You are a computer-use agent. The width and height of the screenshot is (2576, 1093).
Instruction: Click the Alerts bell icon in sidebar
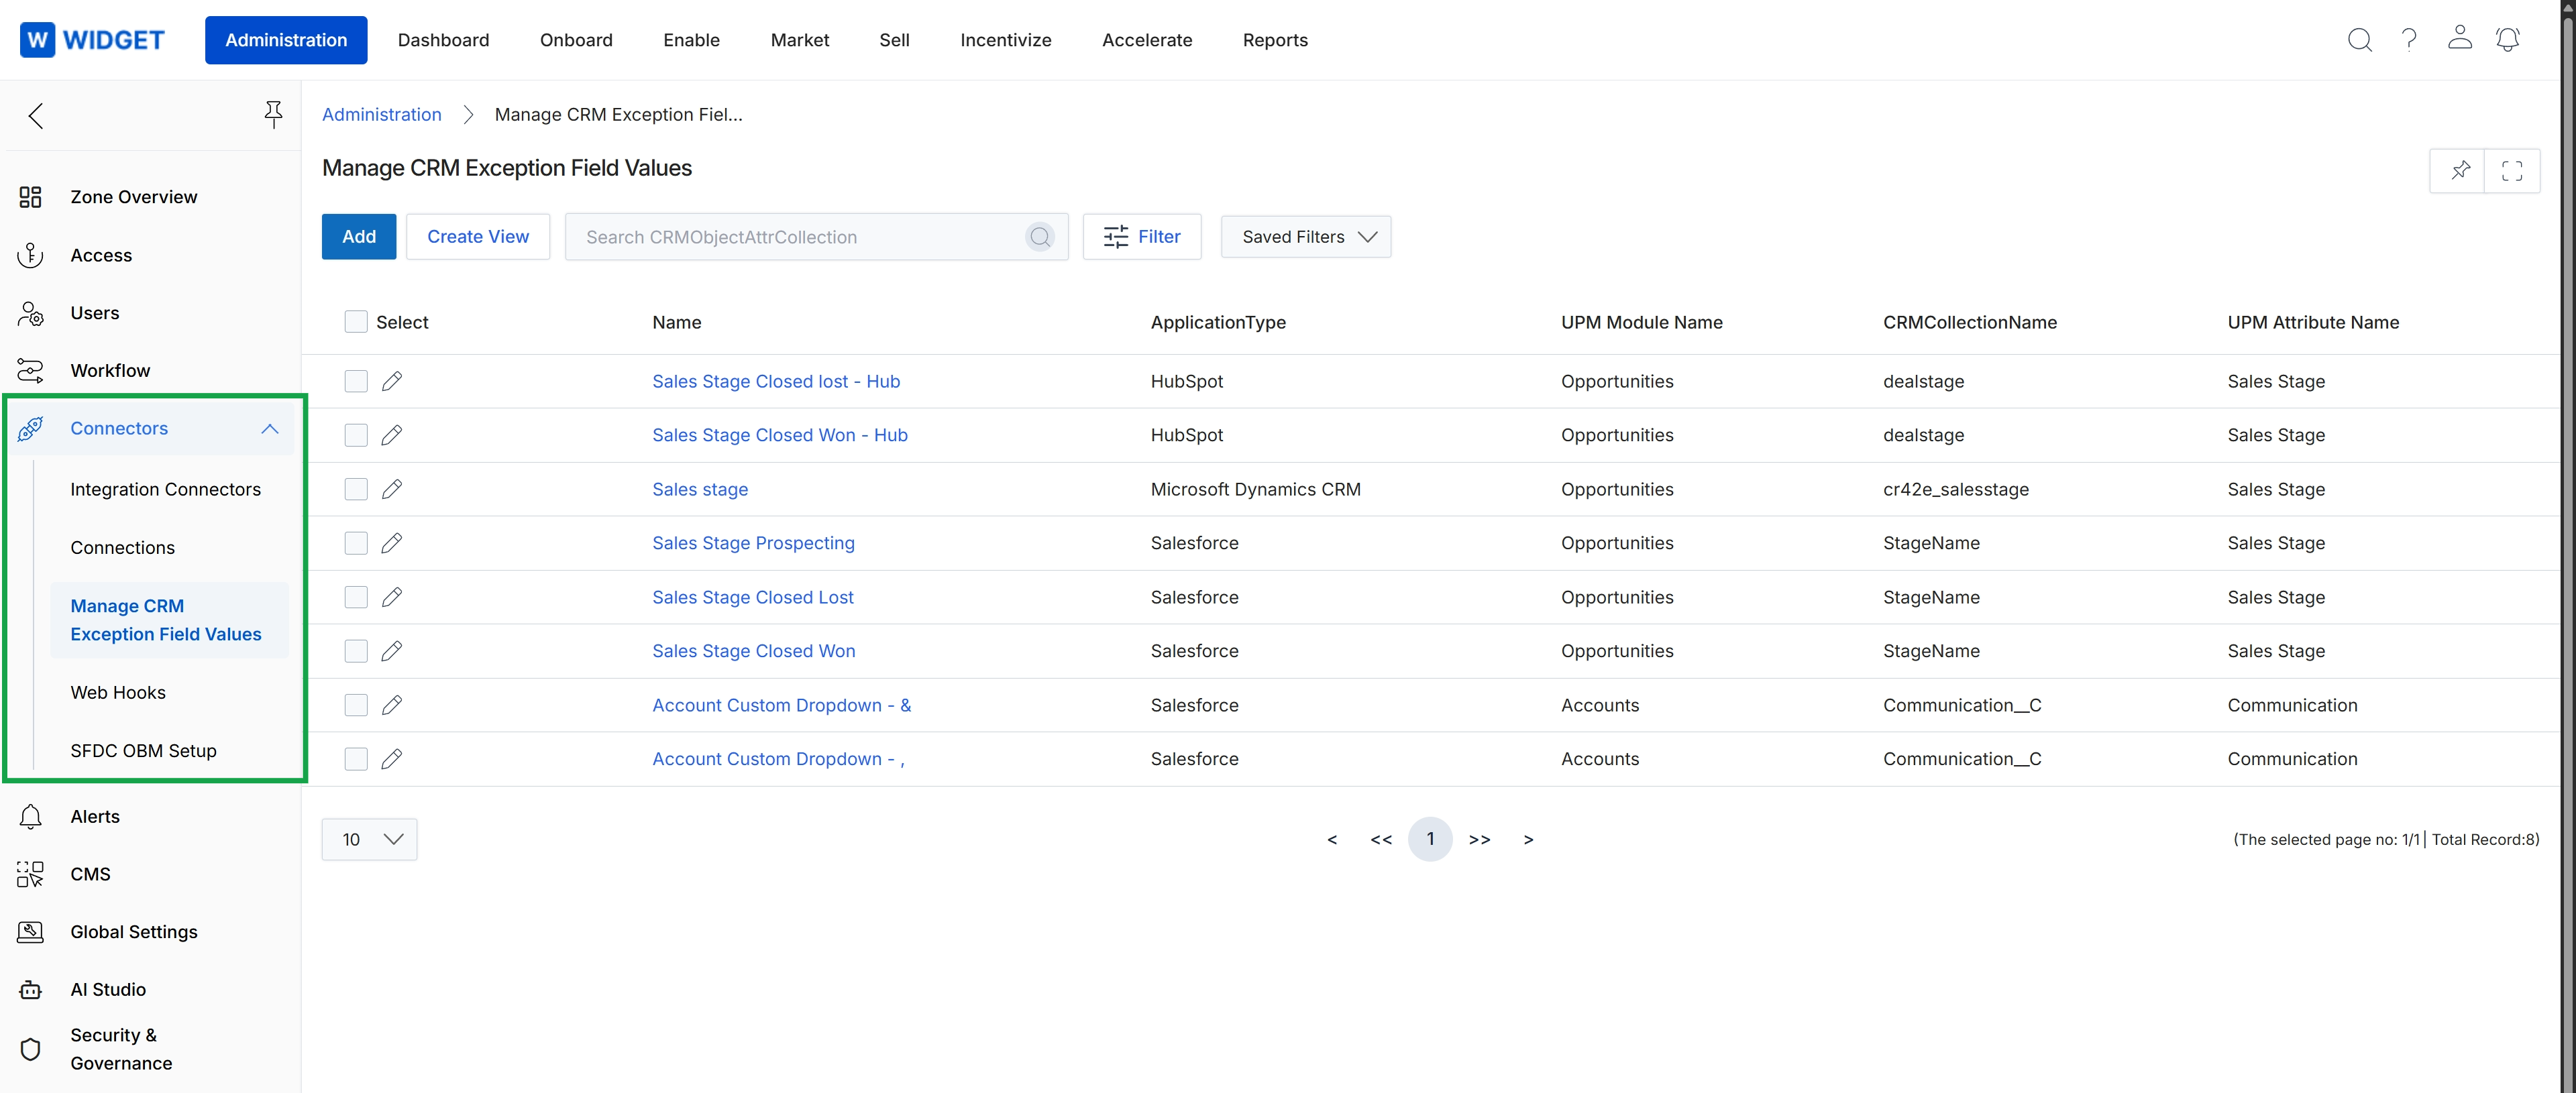(30, 817)
